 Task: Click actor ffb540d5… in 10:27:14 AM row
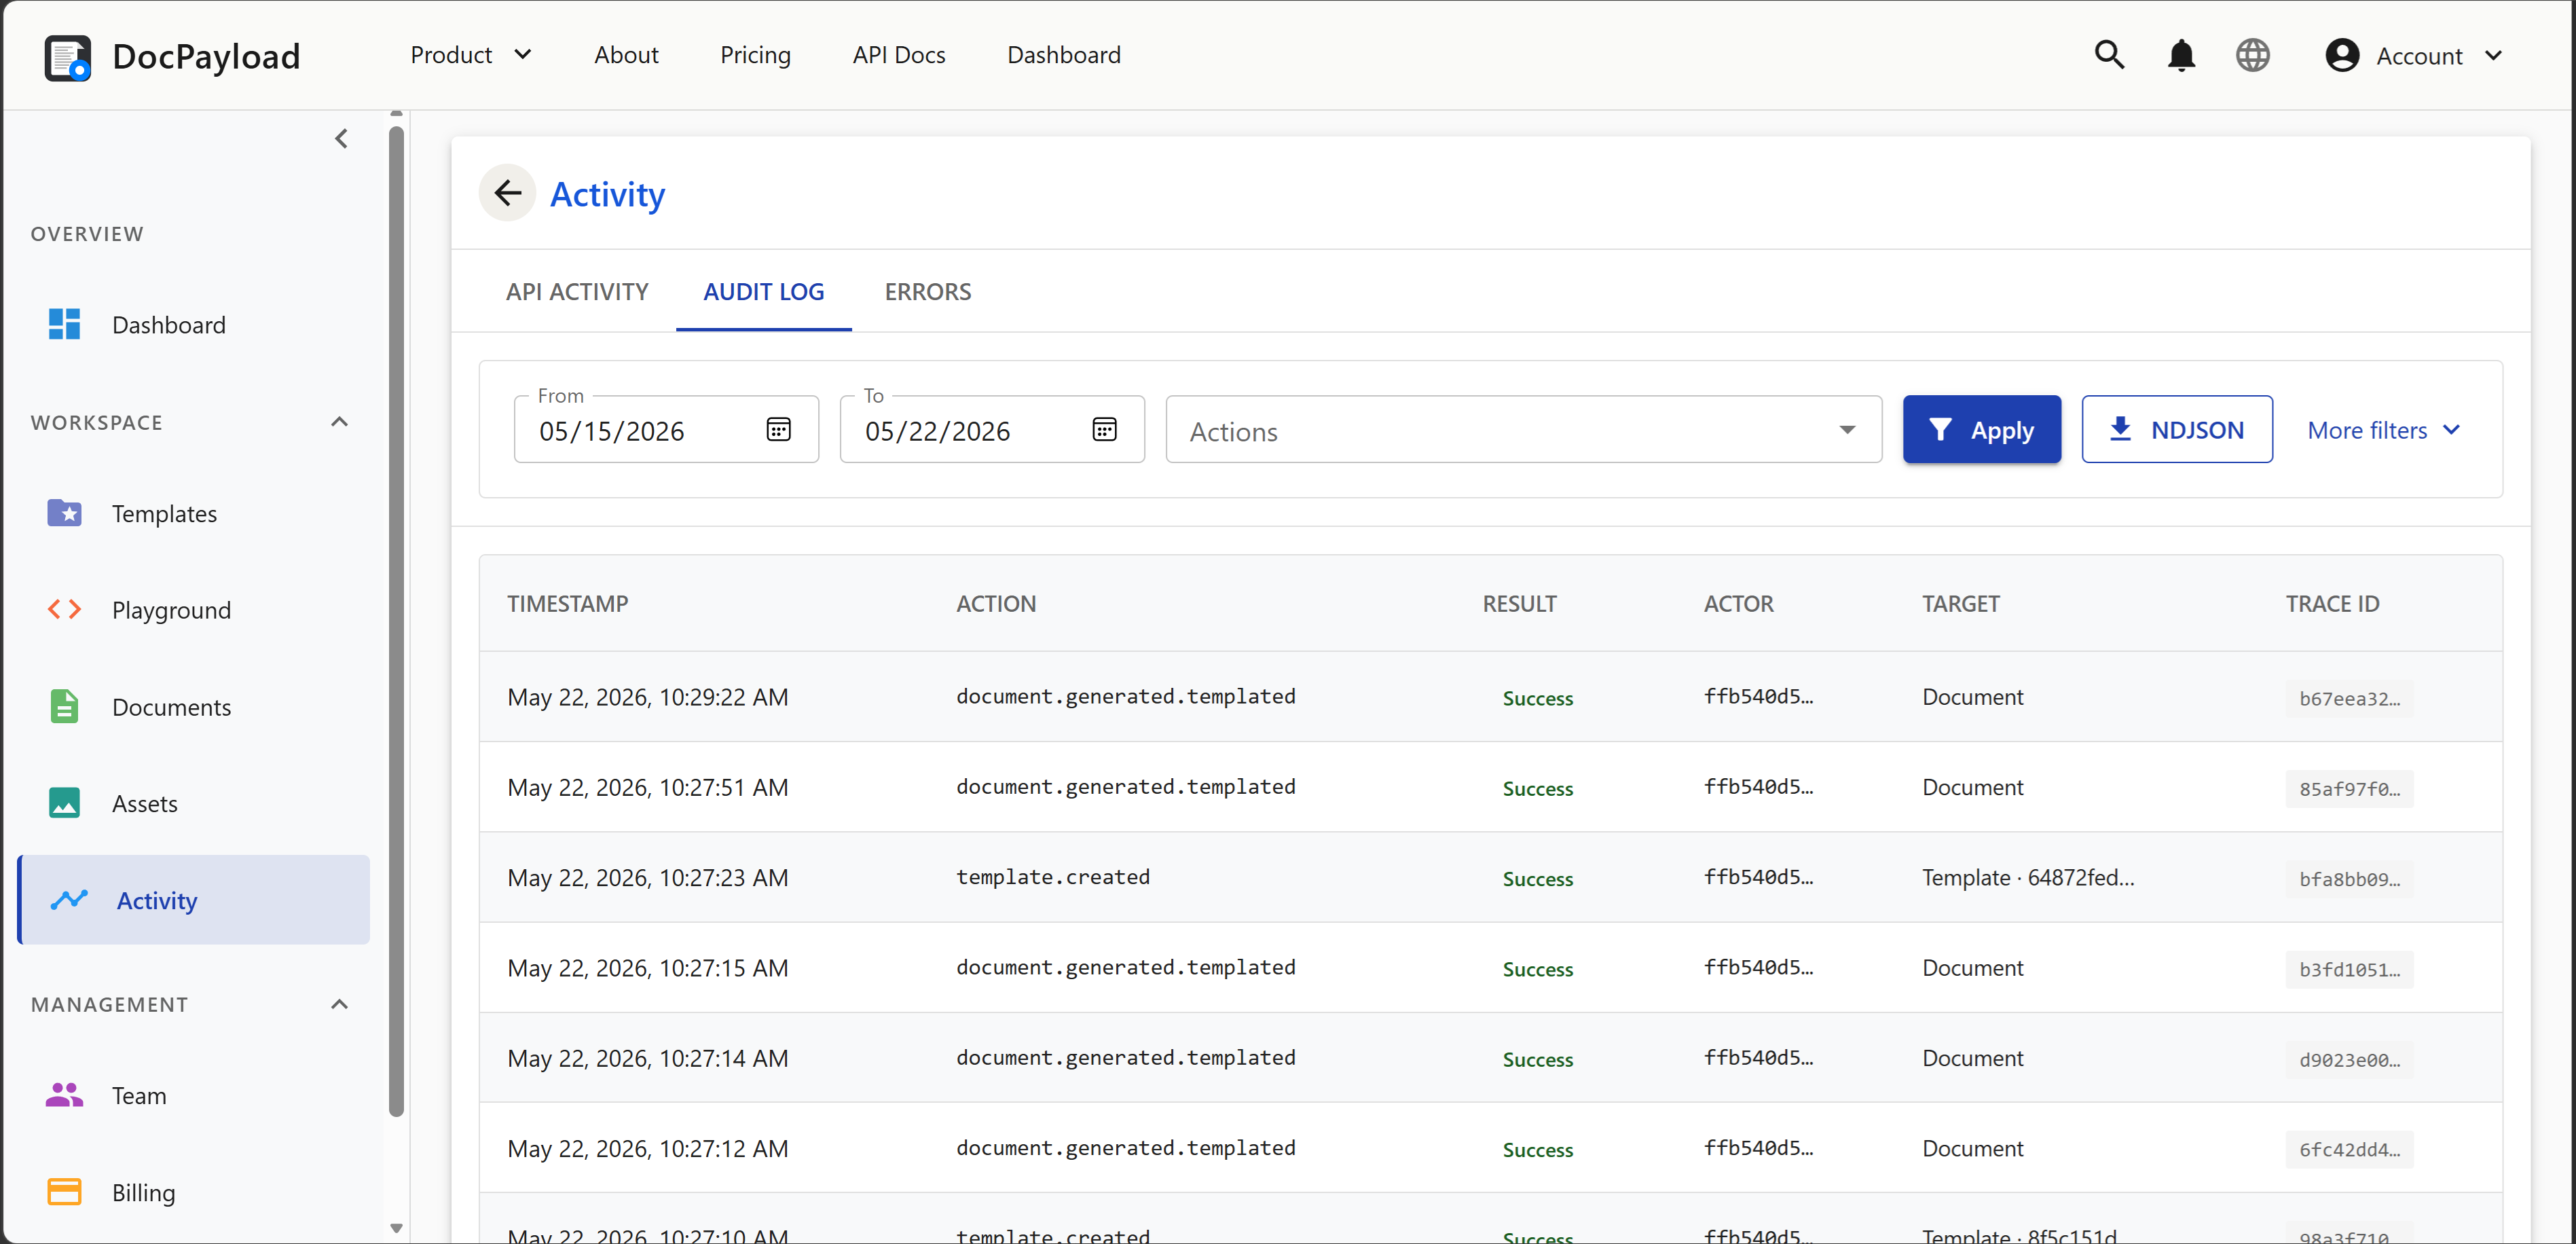coord(1758,1057)
